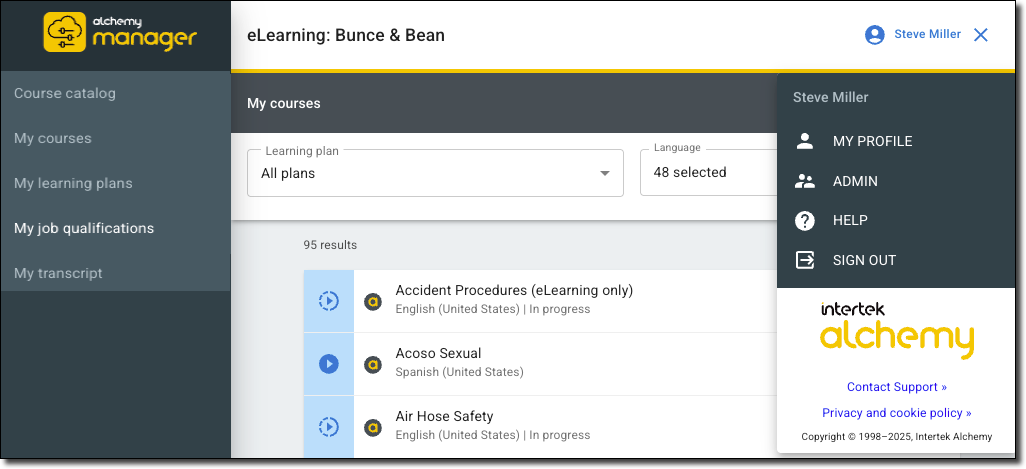The image size is (1026, 469).
Task: Resume the Air Hose Safety course play icon
Action: [x=328, y=427]
